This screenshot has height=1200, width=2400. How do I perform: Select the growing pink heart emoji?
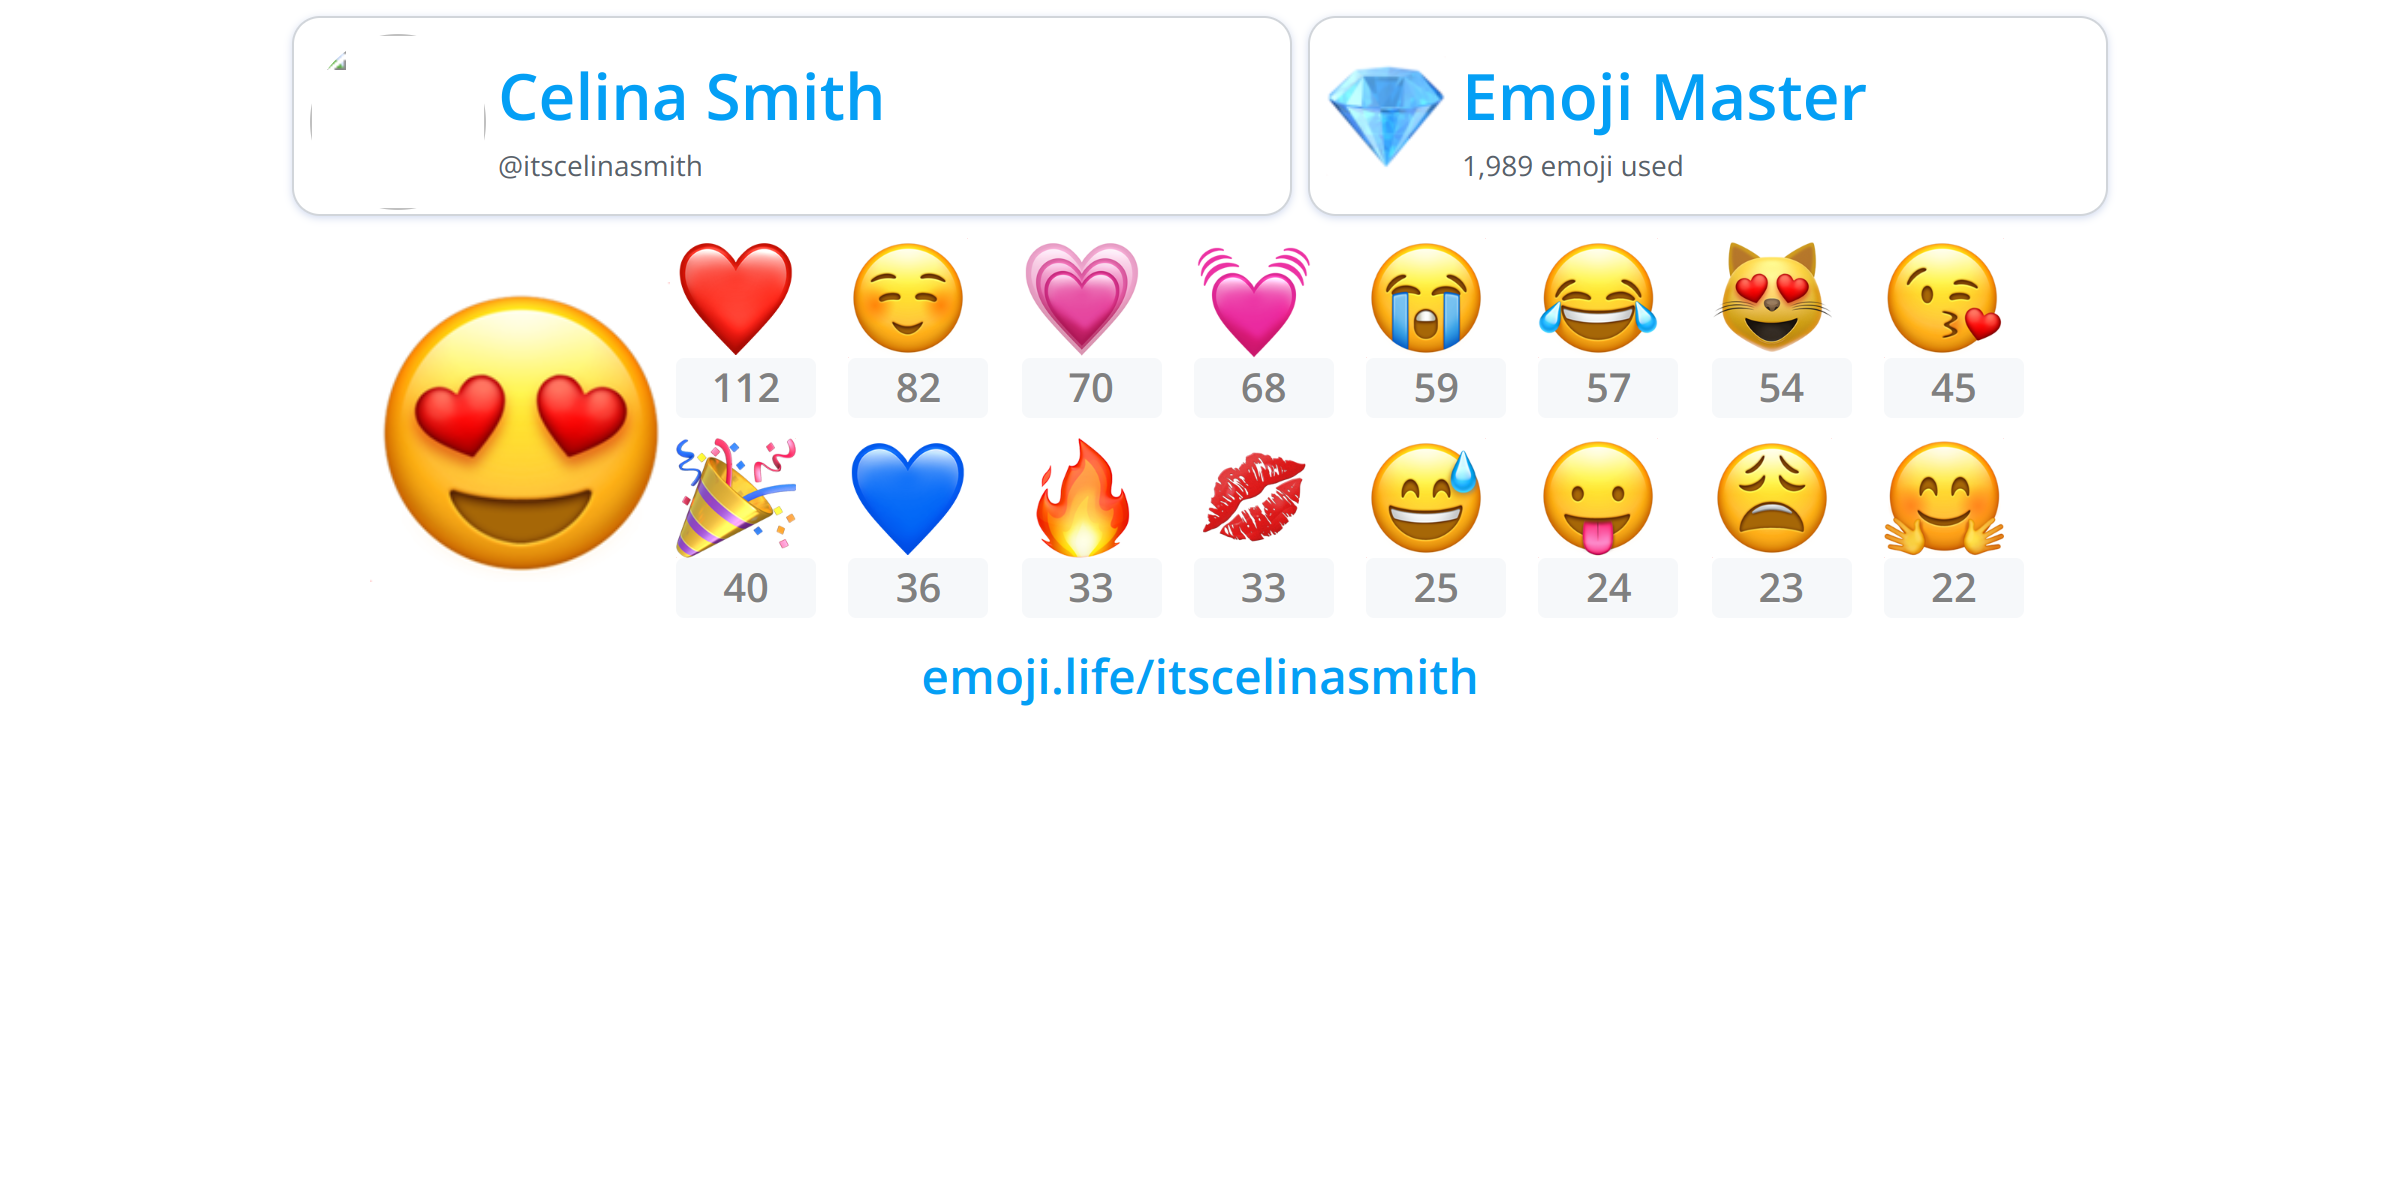(x=1081, y=298)
